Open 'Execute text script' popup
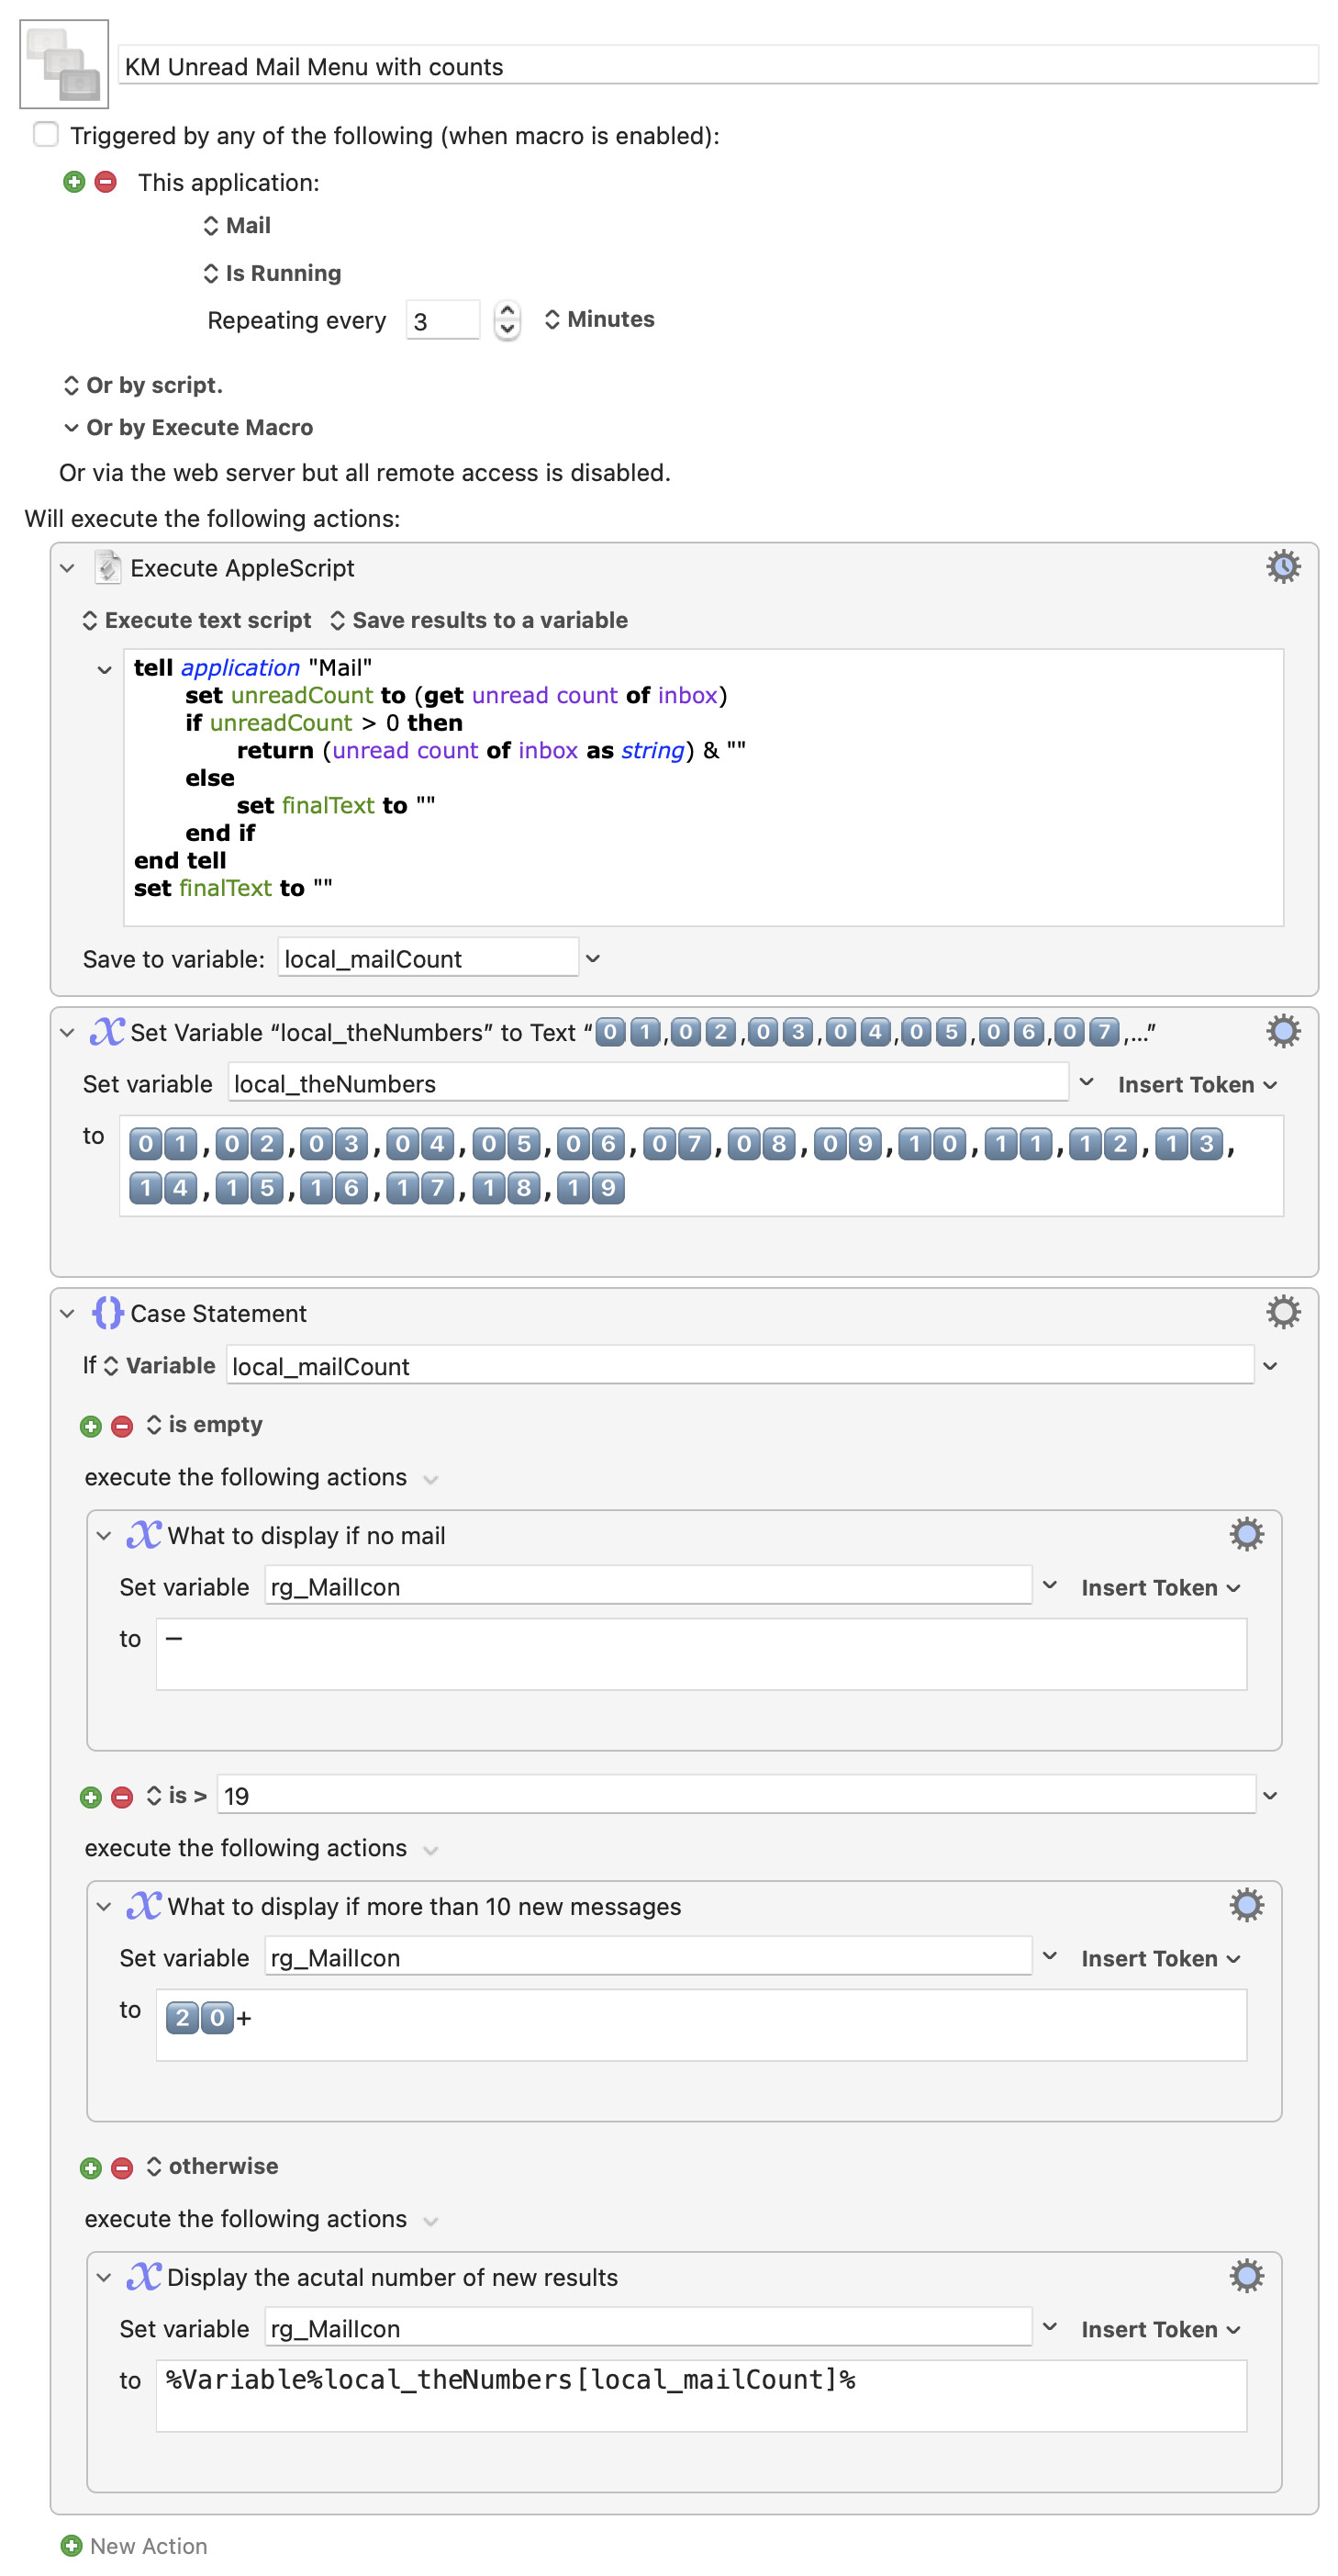The image size is (1338, 2576). coord(197,620)
